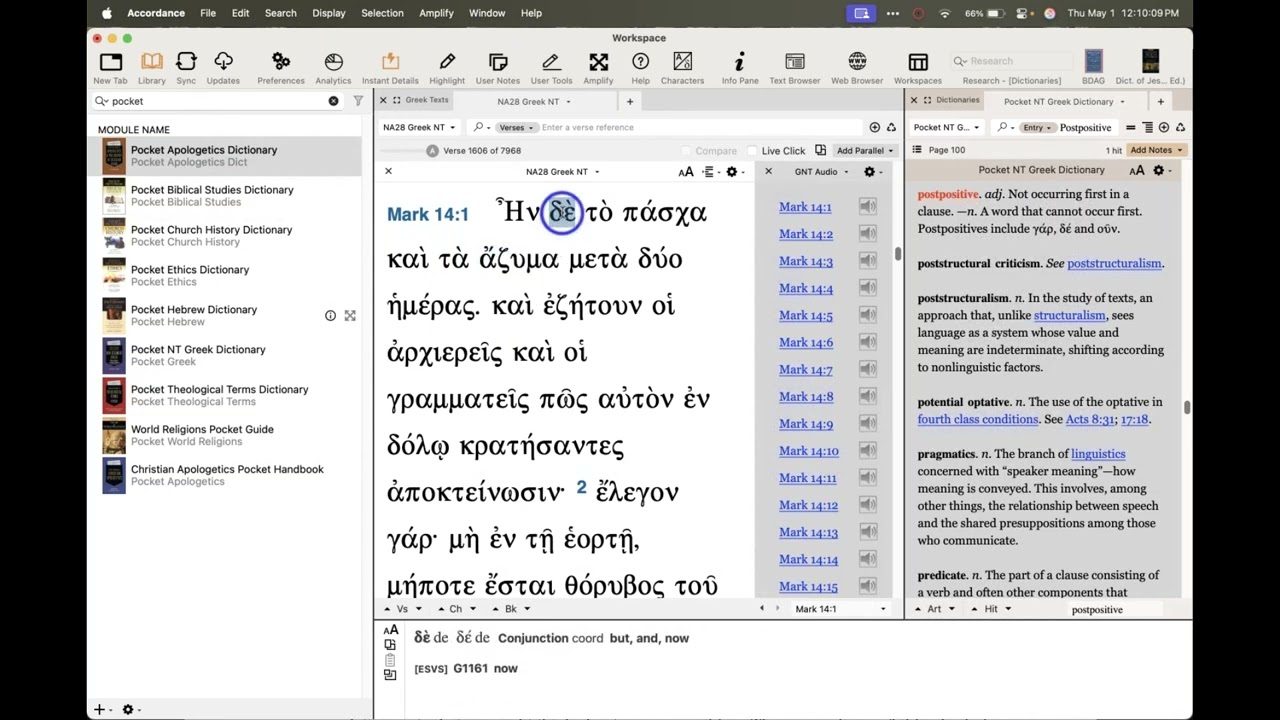Clear the library search for pocket

(x=334, y=101)
